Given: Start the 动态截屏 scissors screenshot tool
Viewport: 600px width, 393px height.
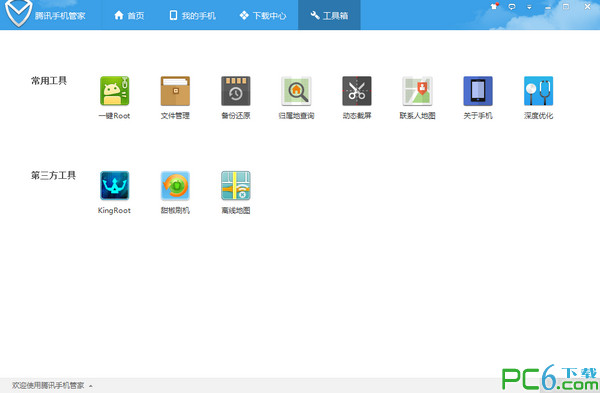Looking at the screenshot, I should click(x=357, y=91).
